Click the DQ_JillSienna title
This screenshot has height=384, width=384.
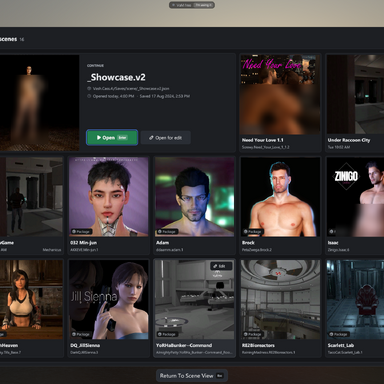pyautogui.click(x=85, y=345)
